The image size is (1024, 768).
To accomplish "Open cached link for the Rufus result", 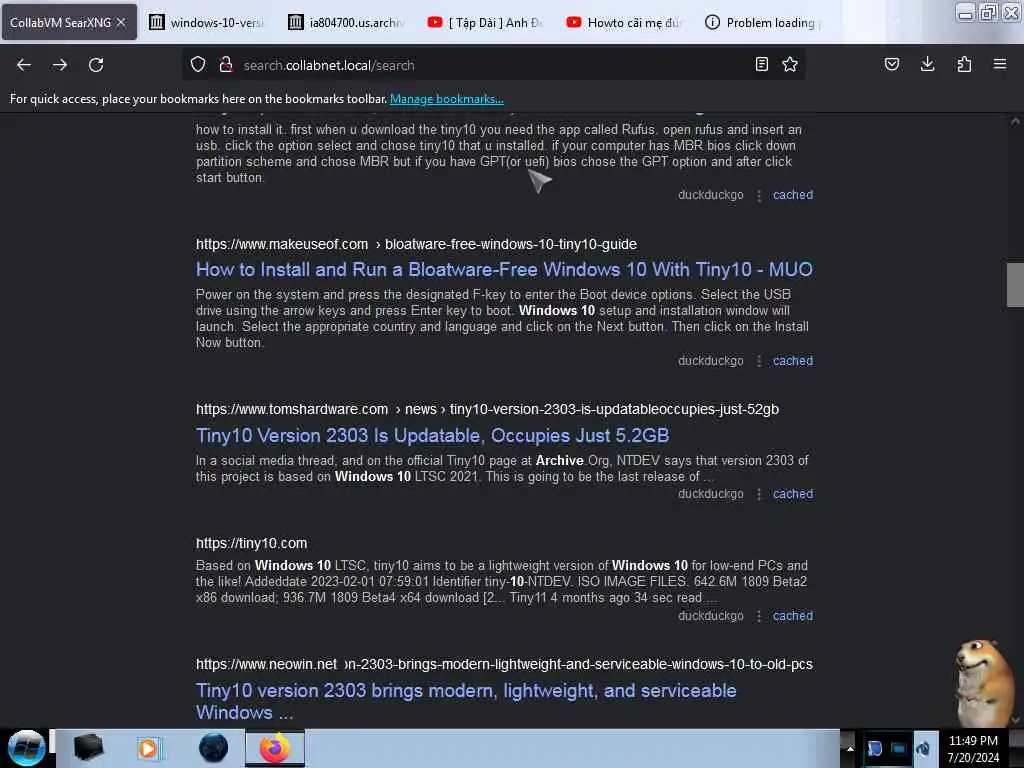I will [793, 195].
